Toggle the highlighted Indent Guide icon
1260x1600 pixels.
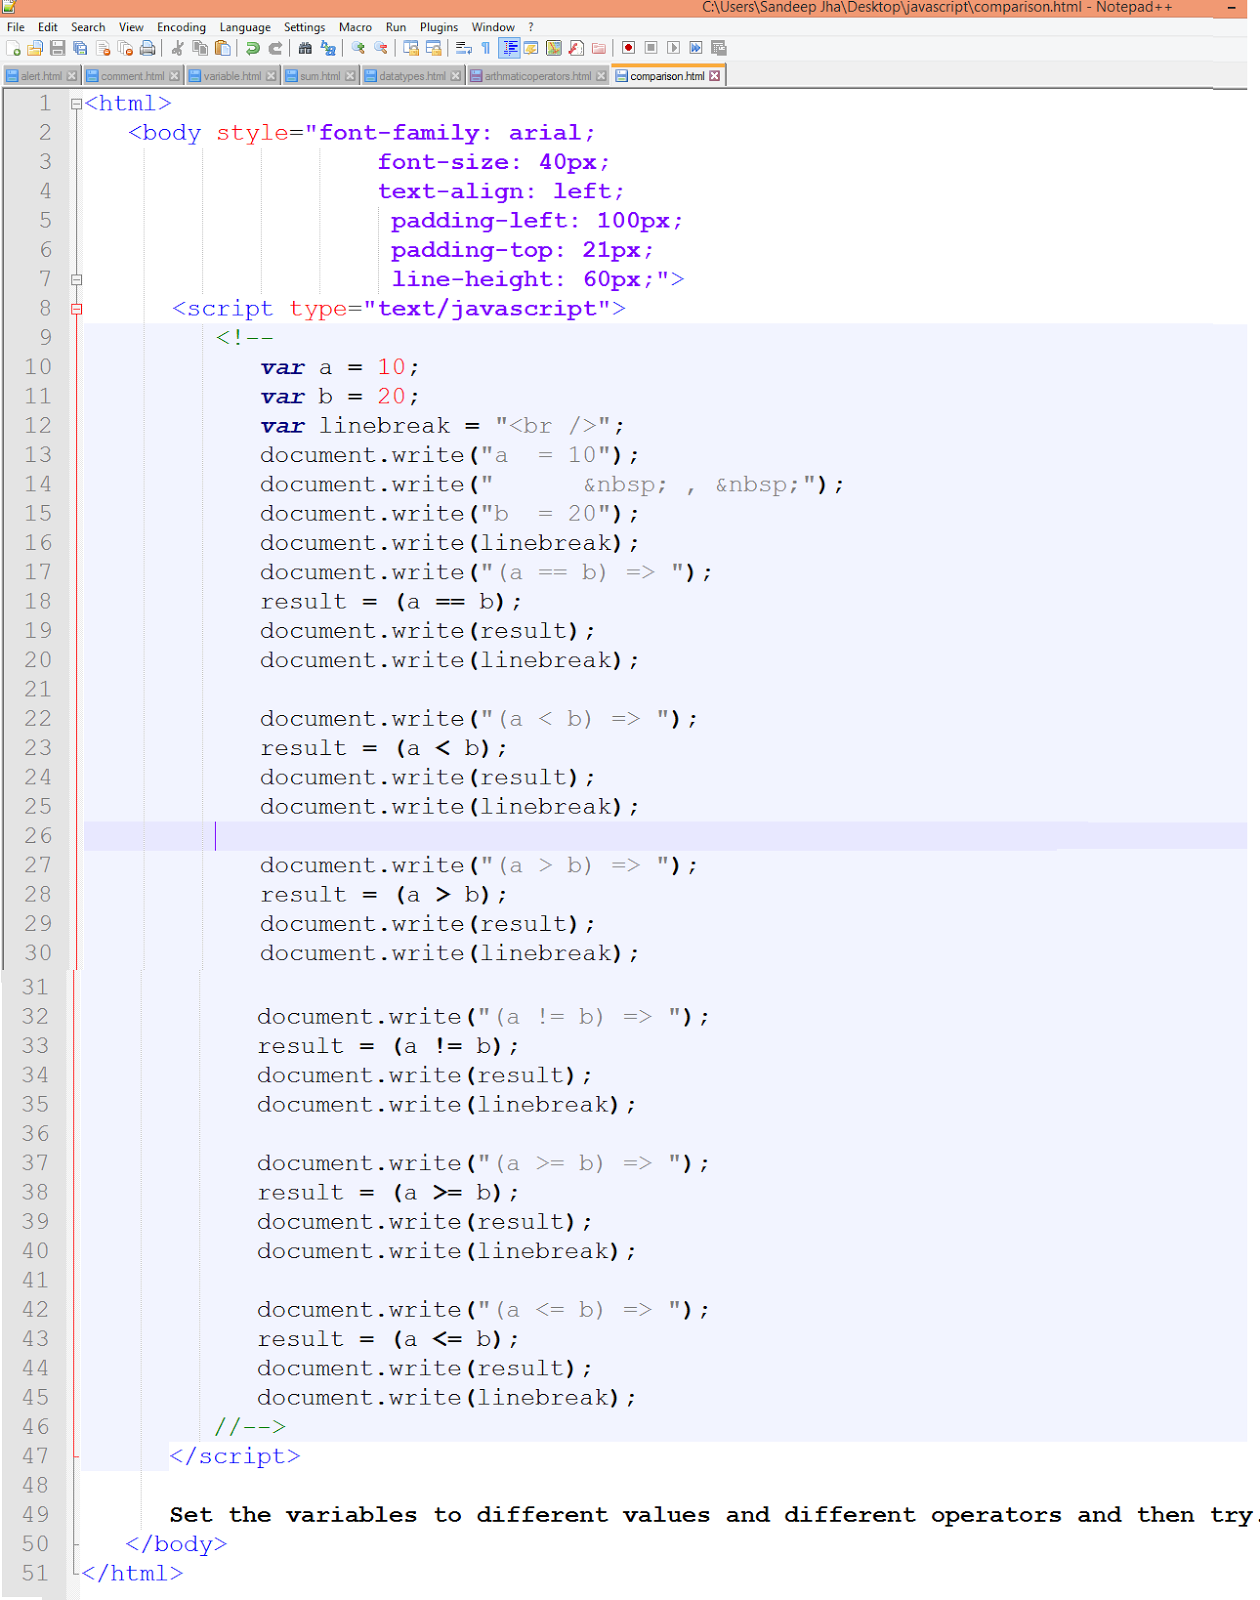(509, 48)
